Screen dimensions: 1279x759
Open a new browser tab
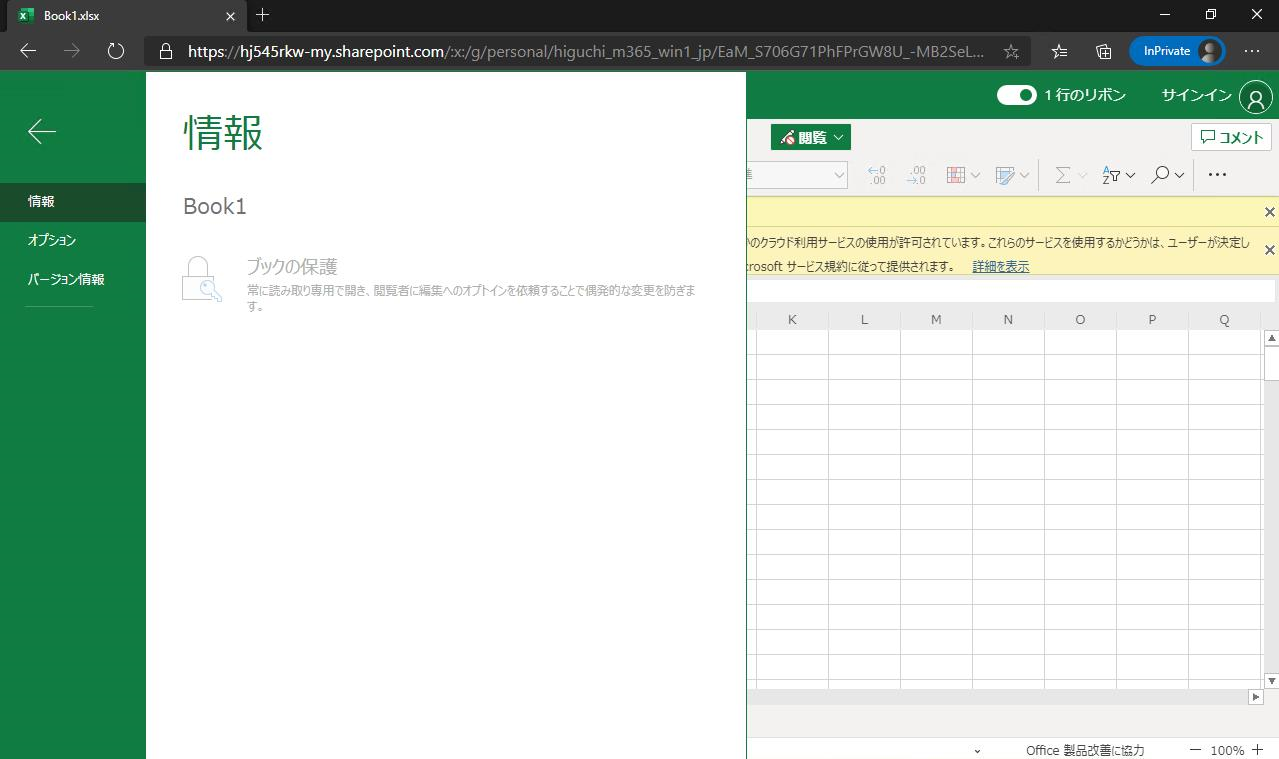point(262,15)
